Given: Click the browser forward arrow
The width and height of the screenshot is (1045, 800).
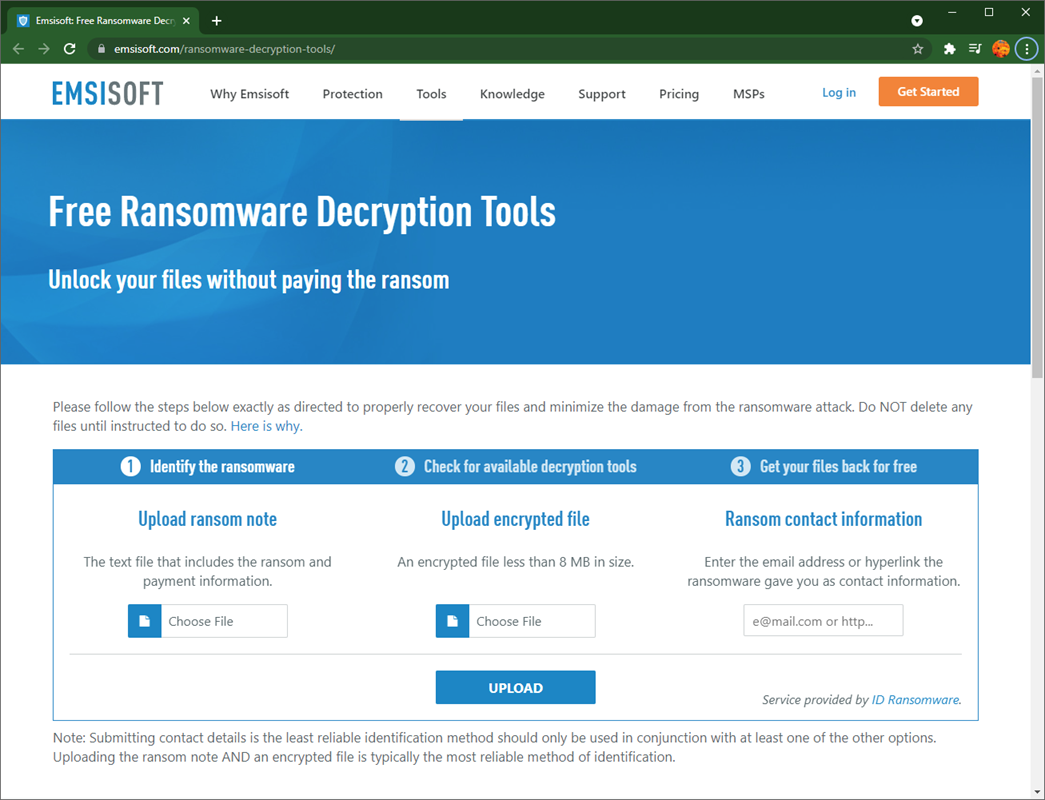Looking at the screenshot, I should [x=44, y=49].
